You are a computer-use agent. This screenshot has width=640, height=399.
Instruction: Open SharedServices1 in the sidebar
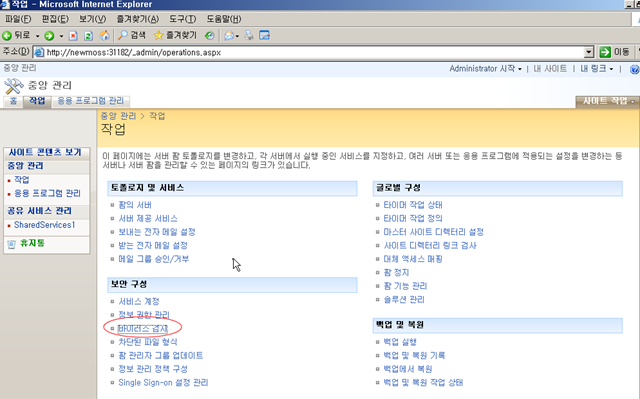(x=44, y=225)
